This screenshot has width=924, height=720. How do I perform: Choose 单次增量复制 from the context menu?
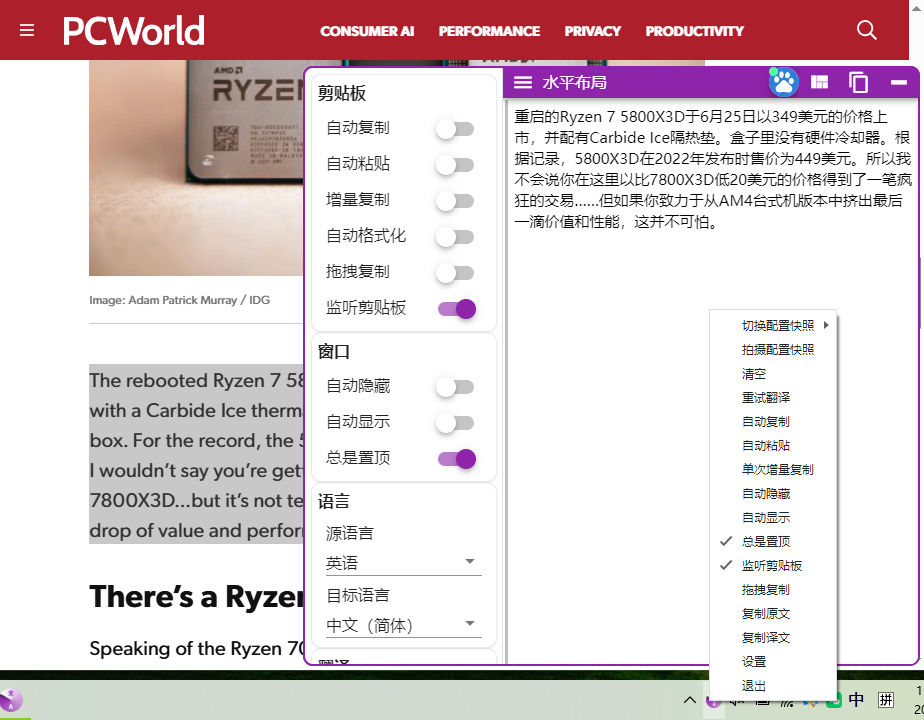(x=773, y=470)
